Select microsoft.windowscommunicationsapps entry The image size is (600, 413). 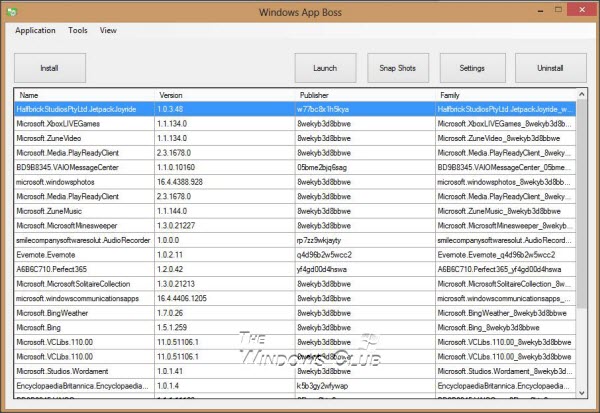pos(295,298)
